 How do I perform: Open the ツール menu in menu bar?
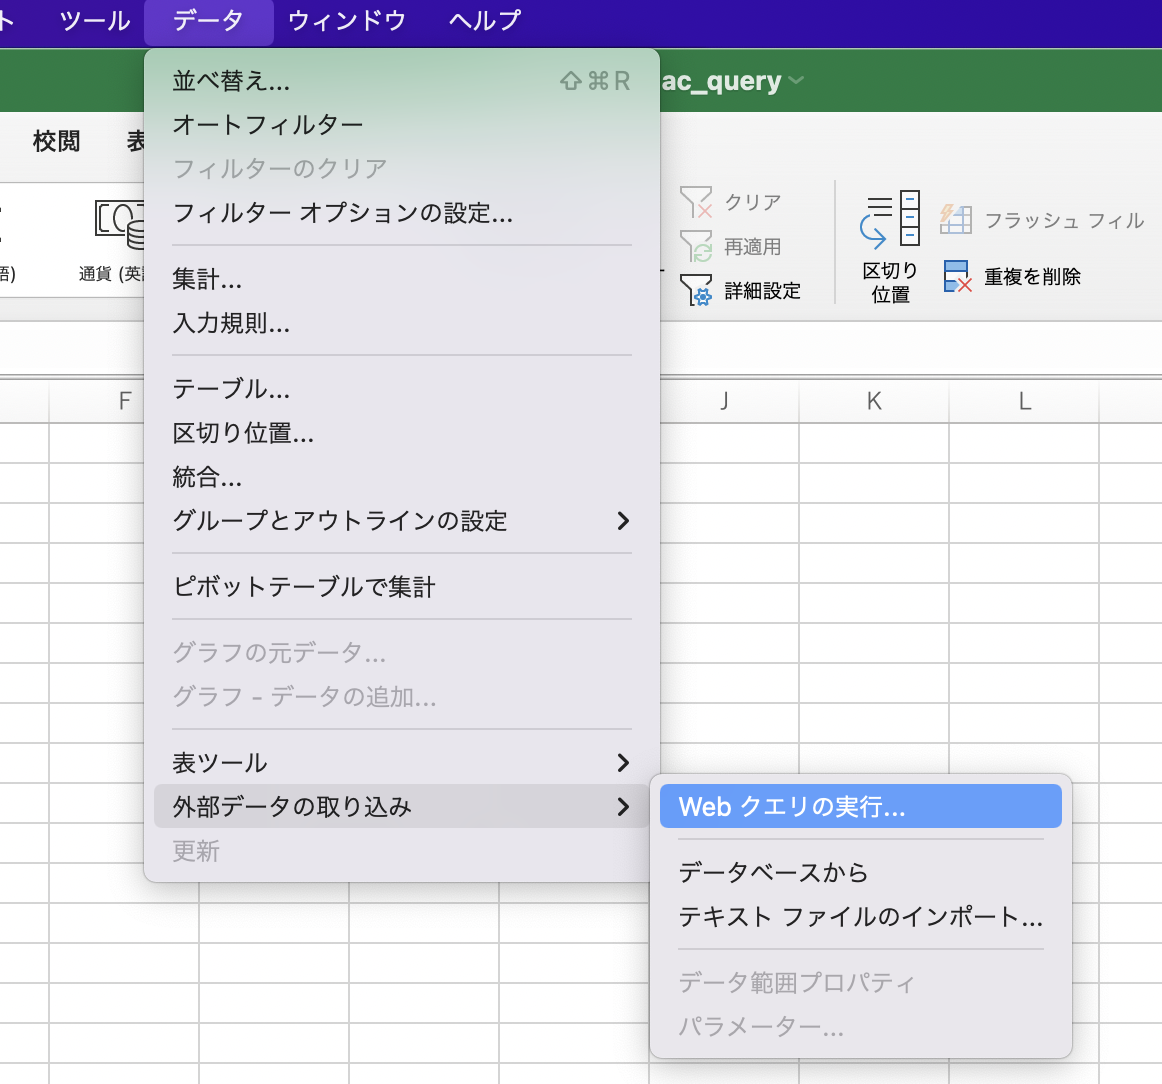[x=95, y=21]
